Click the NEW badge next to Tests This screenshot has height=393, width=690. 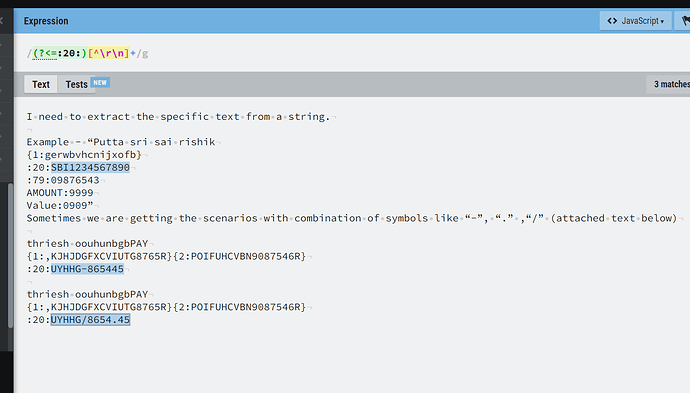pos(100,83)
